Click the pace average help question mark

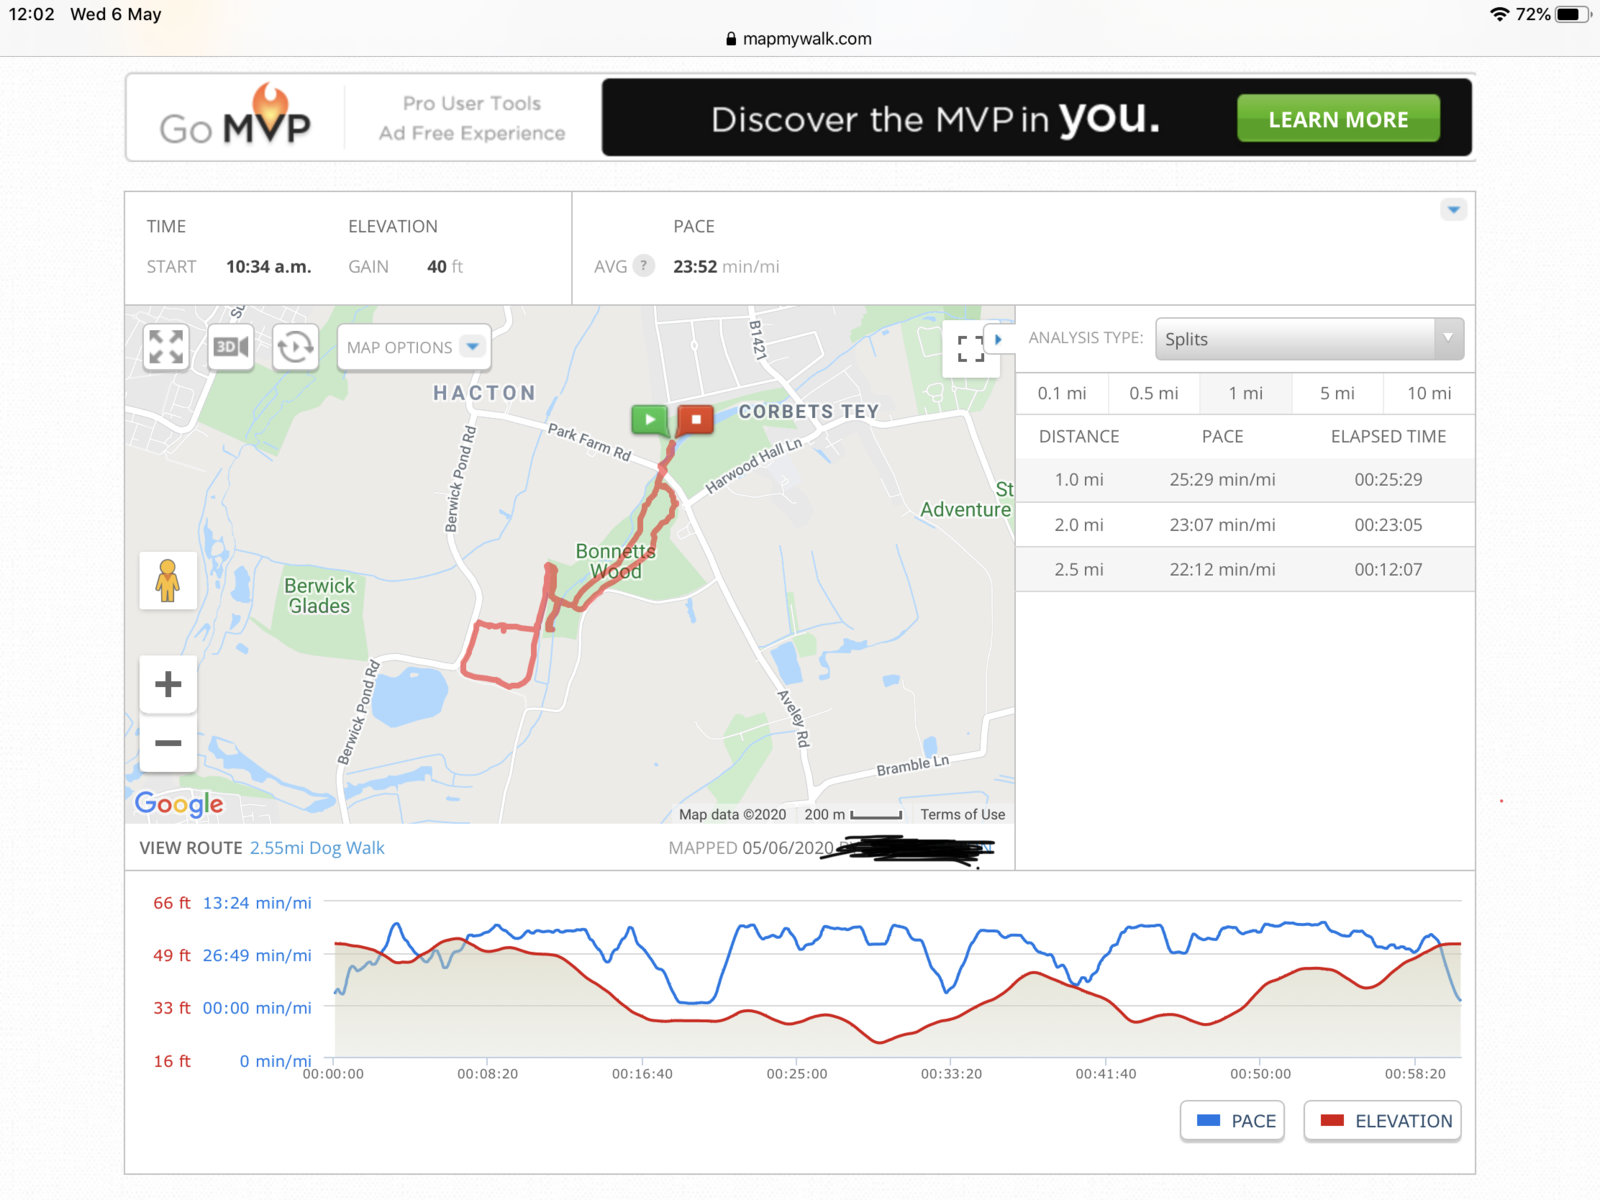click(645, 266)
